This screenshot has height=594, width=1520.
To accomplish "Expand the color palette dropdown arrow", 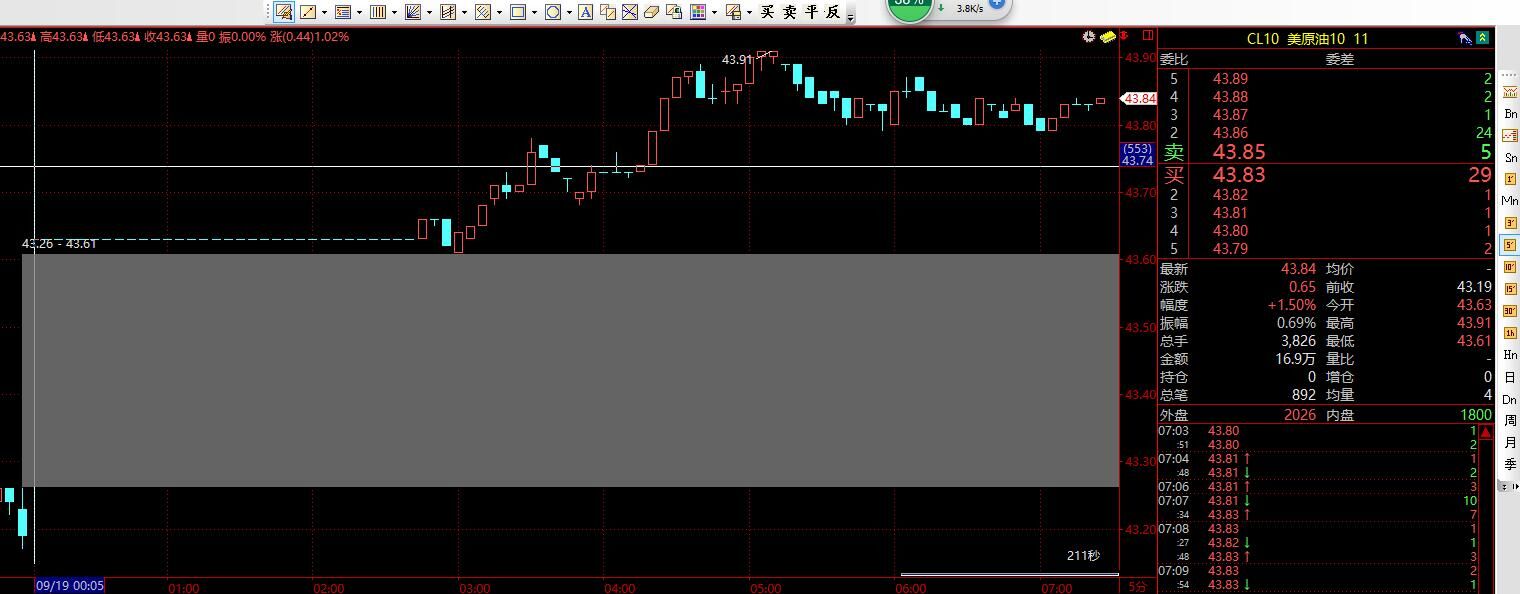I will point(714,13).
